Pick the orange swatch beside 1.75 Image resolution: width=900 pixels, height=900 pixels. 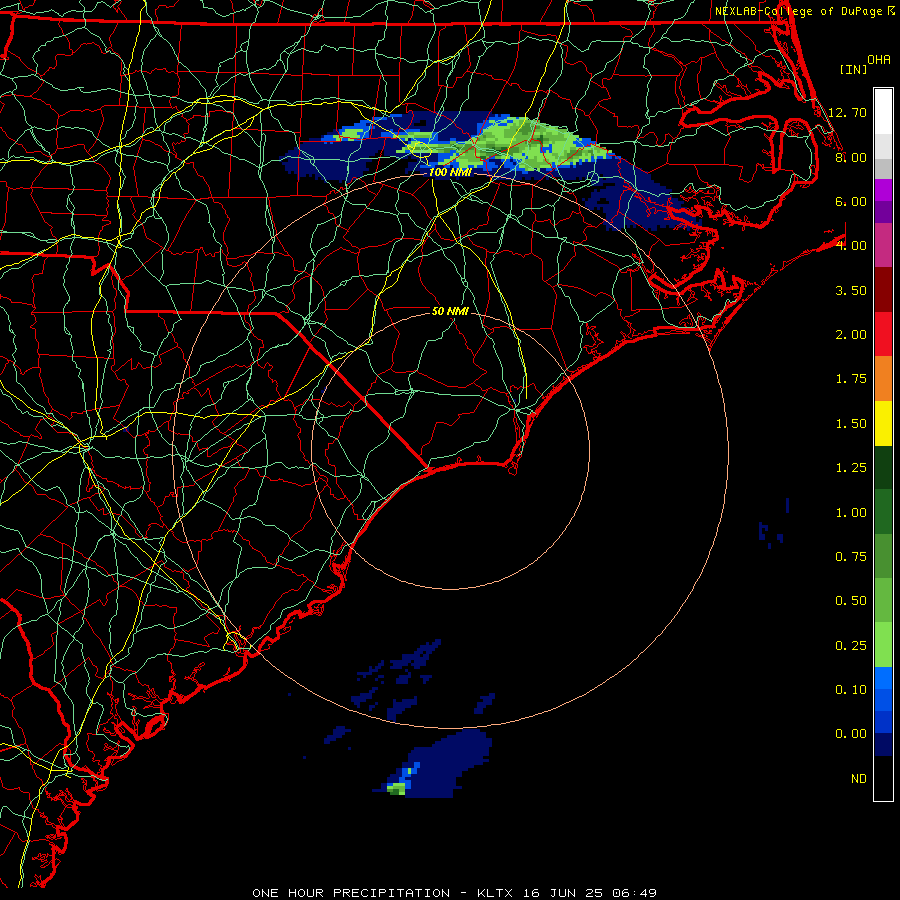coord(883,379)
